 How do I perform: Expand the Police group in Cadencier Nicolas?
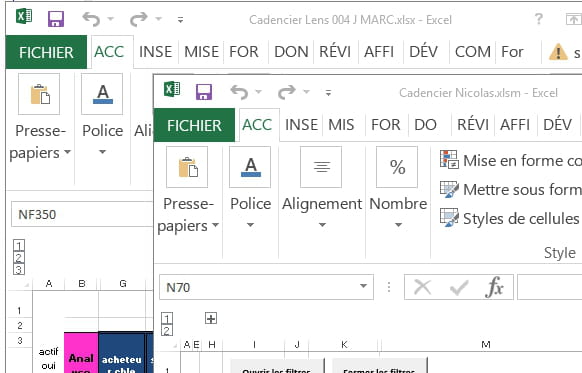pyautogui.click(x=251, y=188)
